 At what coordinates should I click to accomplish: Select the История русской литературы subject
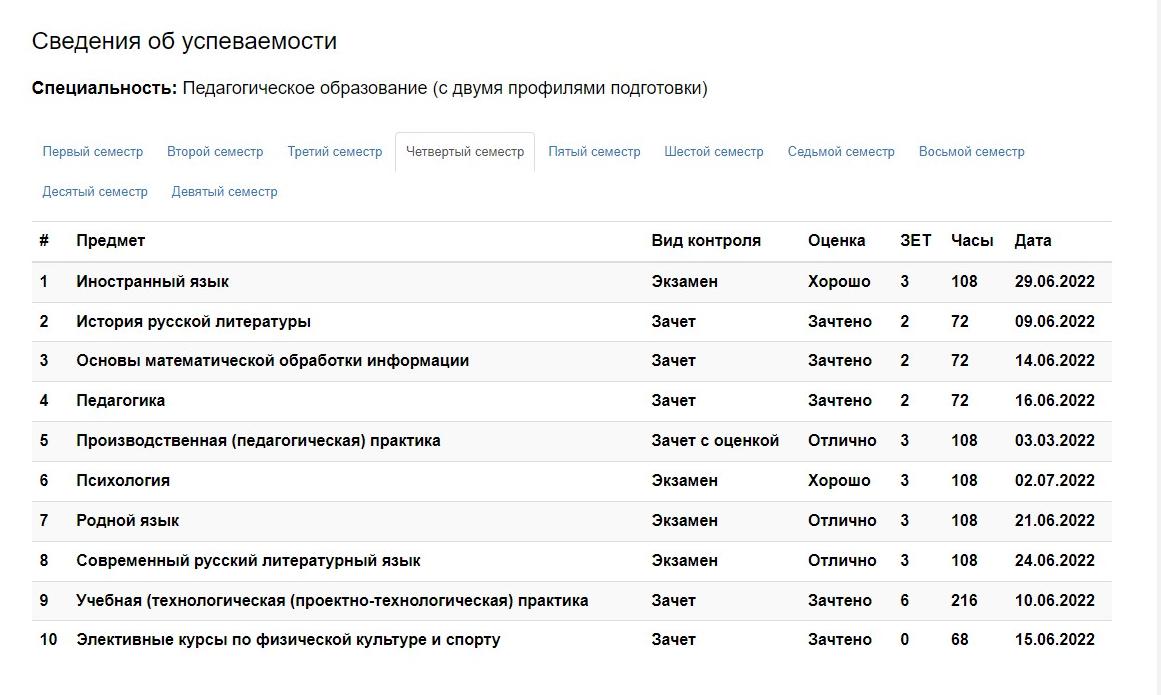point(193,321)
